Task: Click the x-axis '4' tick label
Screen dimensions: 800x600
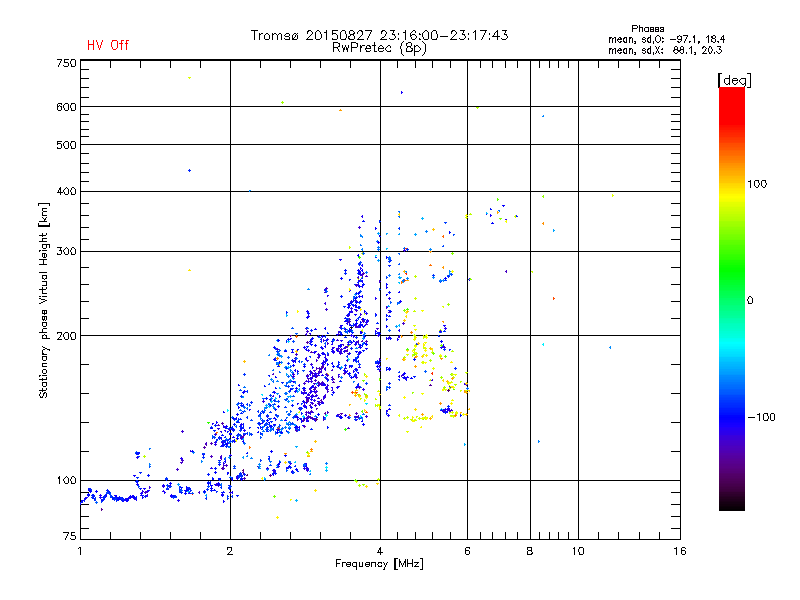Action: [380, 551]
